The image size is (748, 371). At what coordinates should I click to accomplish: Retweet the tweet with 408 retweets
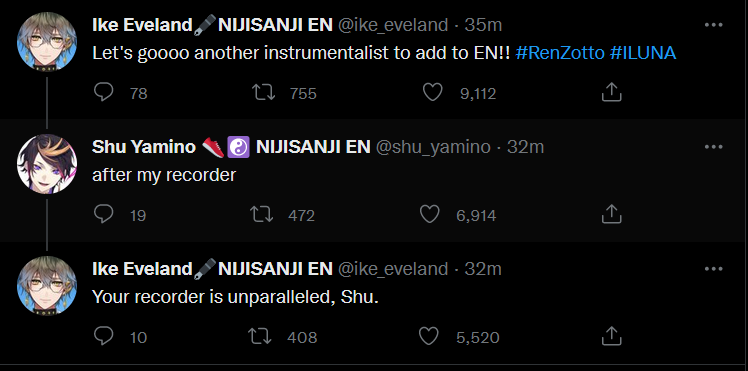[260, 336]
